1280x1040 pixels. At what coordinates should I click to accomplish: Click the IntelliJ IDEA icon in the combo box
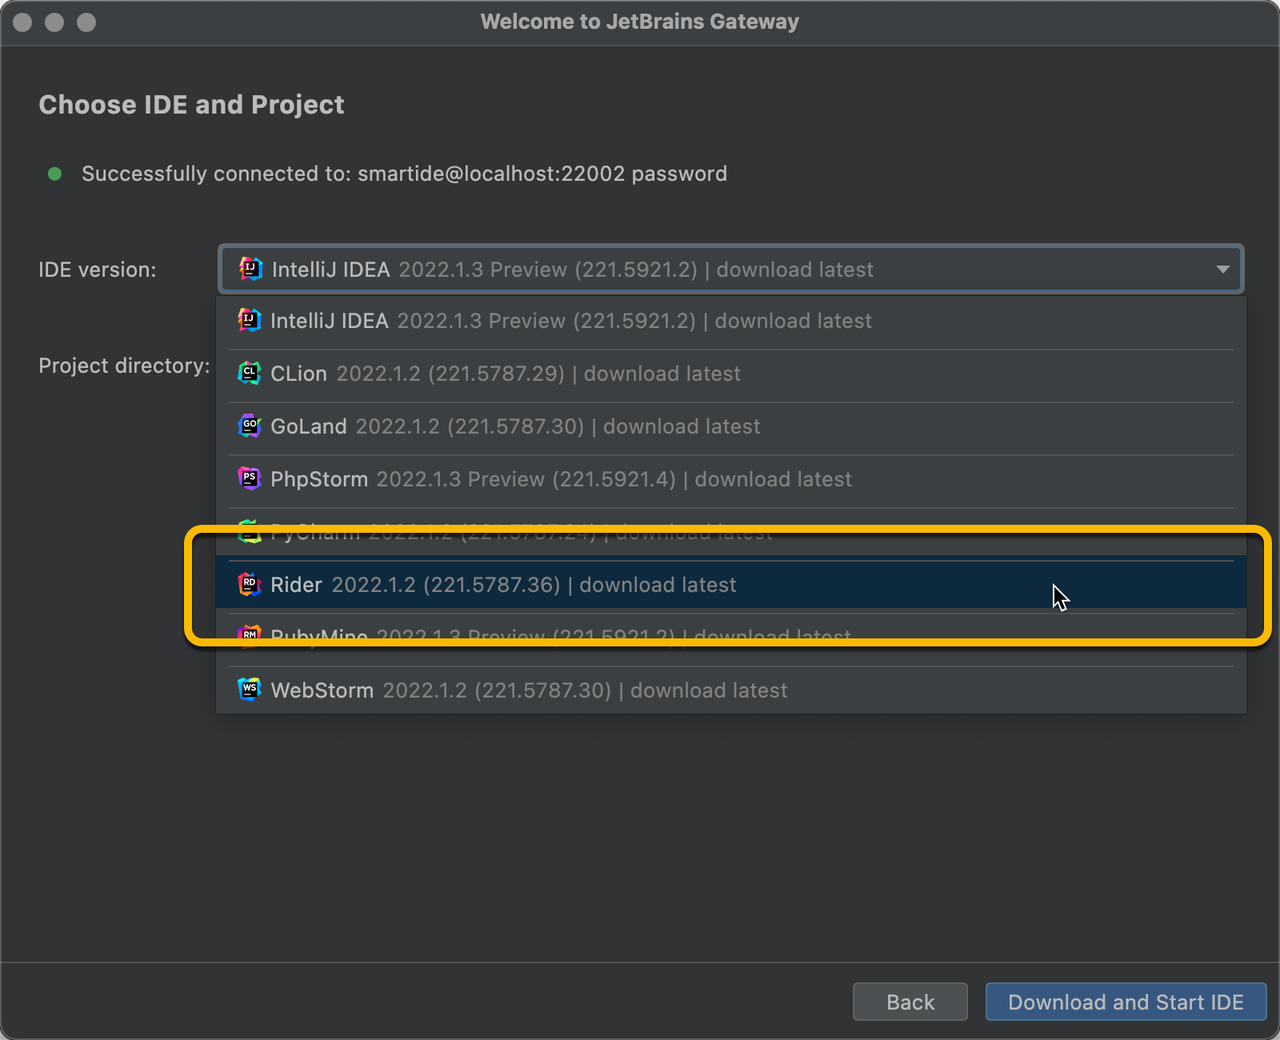(251, 269)
